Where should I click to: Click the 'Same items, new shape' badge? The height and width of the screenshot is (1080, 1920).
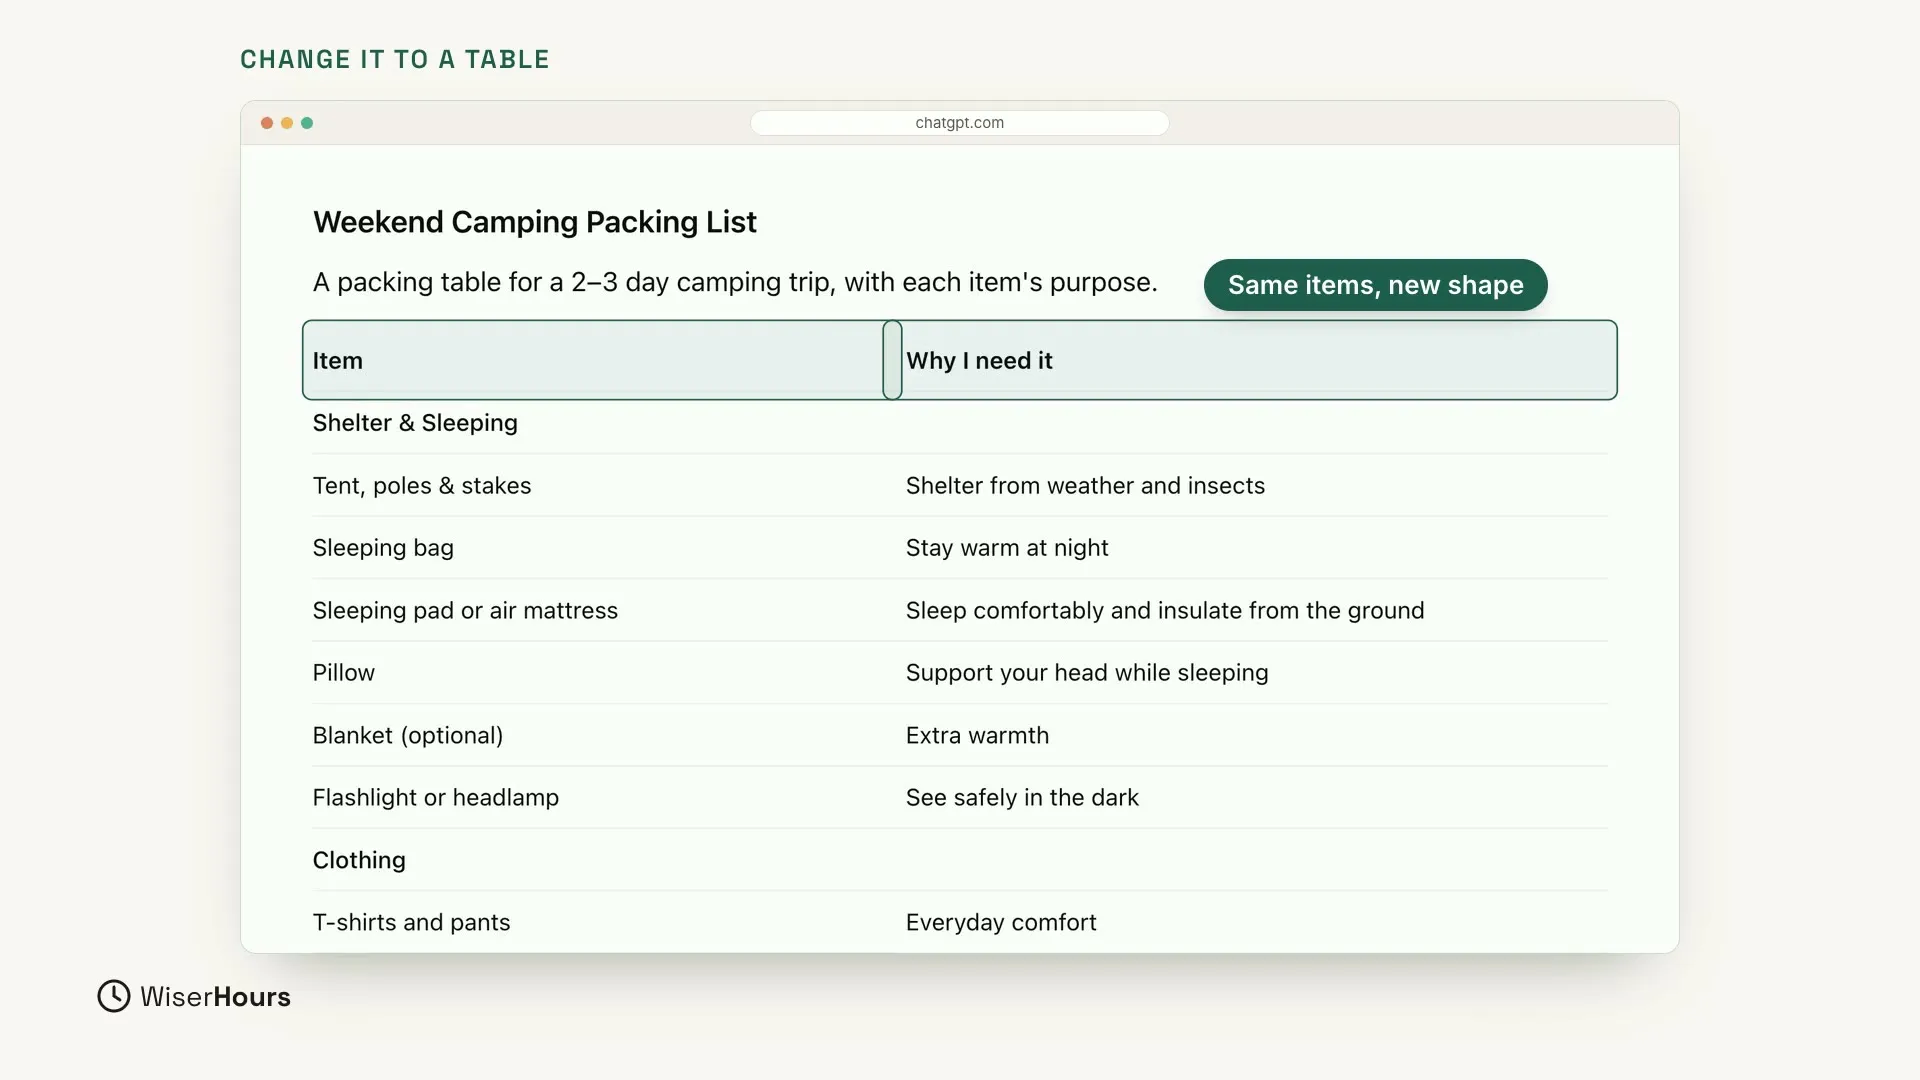coord(1375,285)
